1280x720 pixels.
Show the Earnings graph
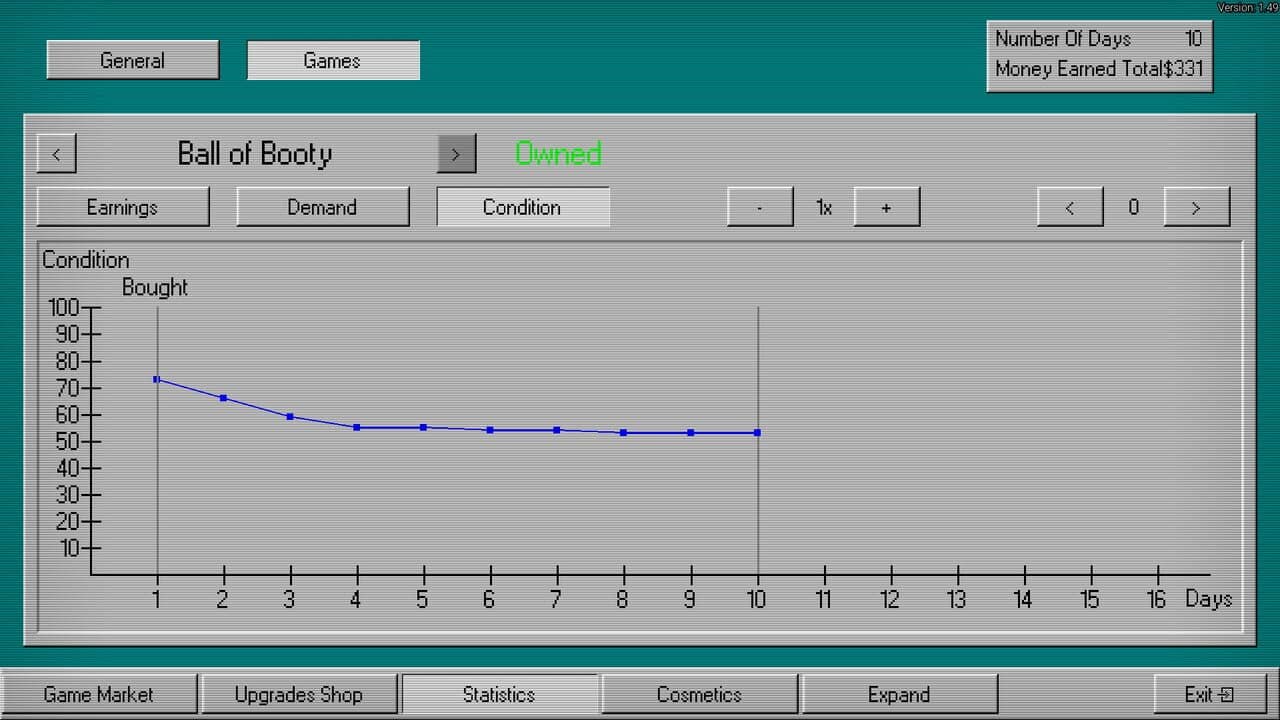pyautogui.click(x=123, y=207)
